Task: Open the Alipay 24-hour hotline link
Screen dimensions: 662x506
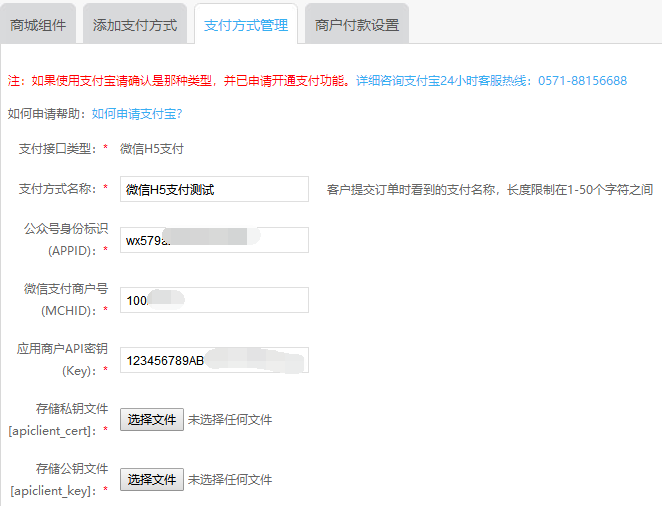Action: coord(491,81)
